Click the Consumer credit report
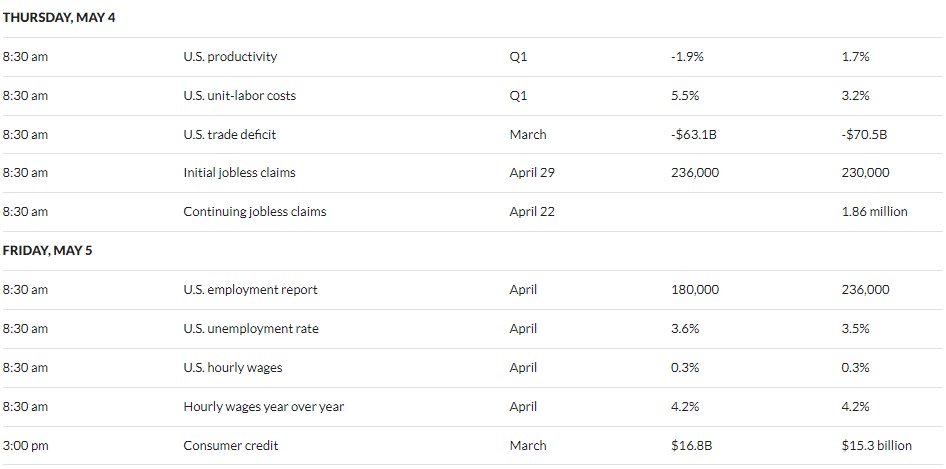Viewport: 946px width, 469px height. pyautogui.click(x=230, y=446)
